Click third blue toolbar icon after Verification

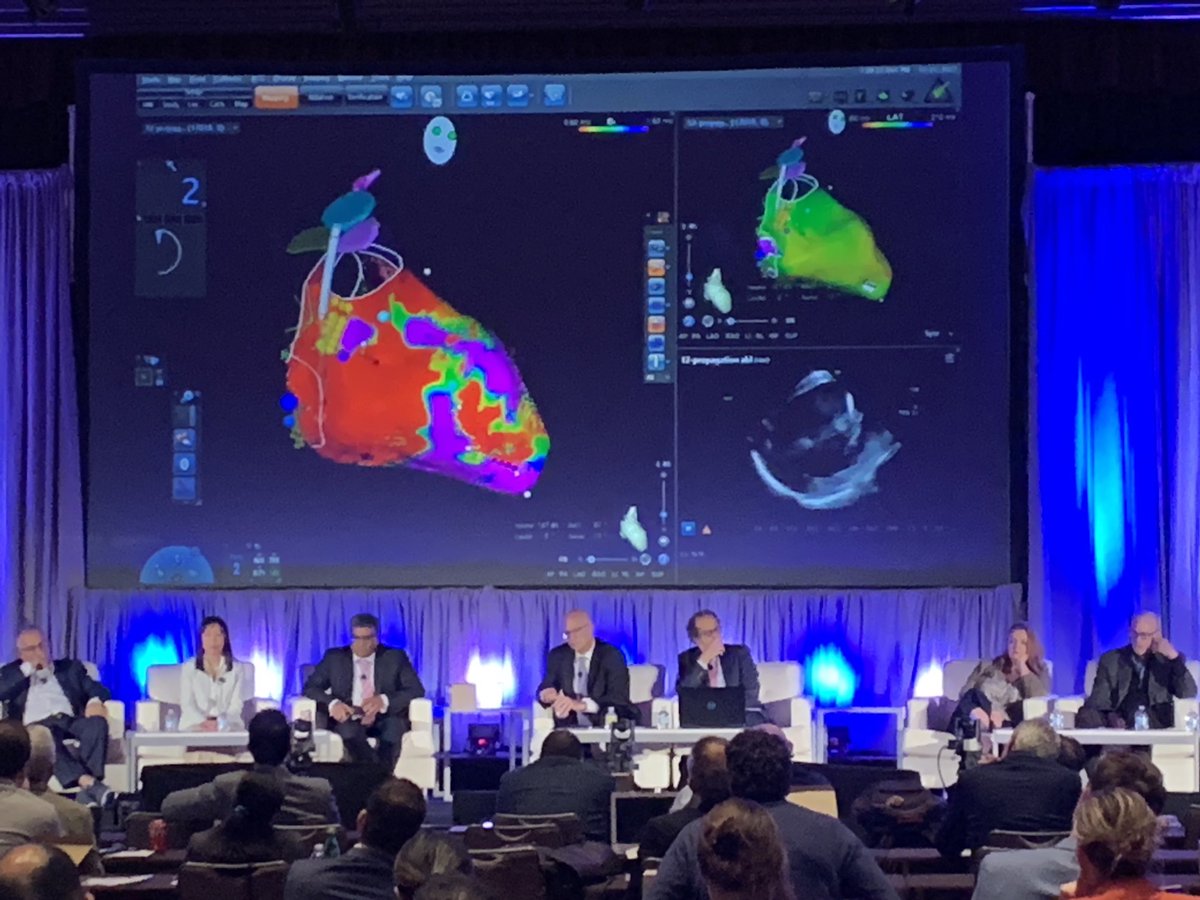pyautogui.click(x=467, y=96)
